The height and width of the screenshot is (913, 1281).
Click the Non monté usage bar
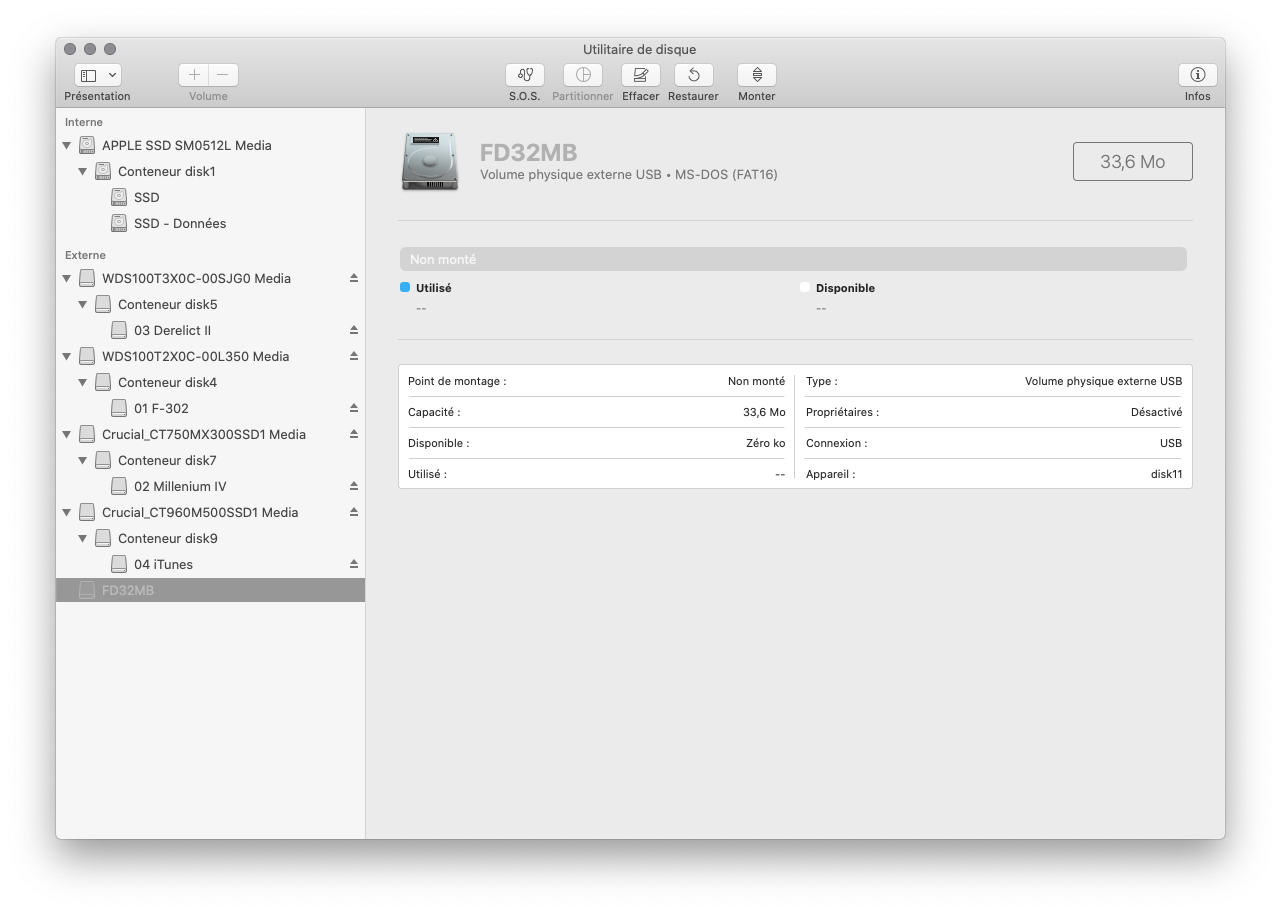[792, 259]
